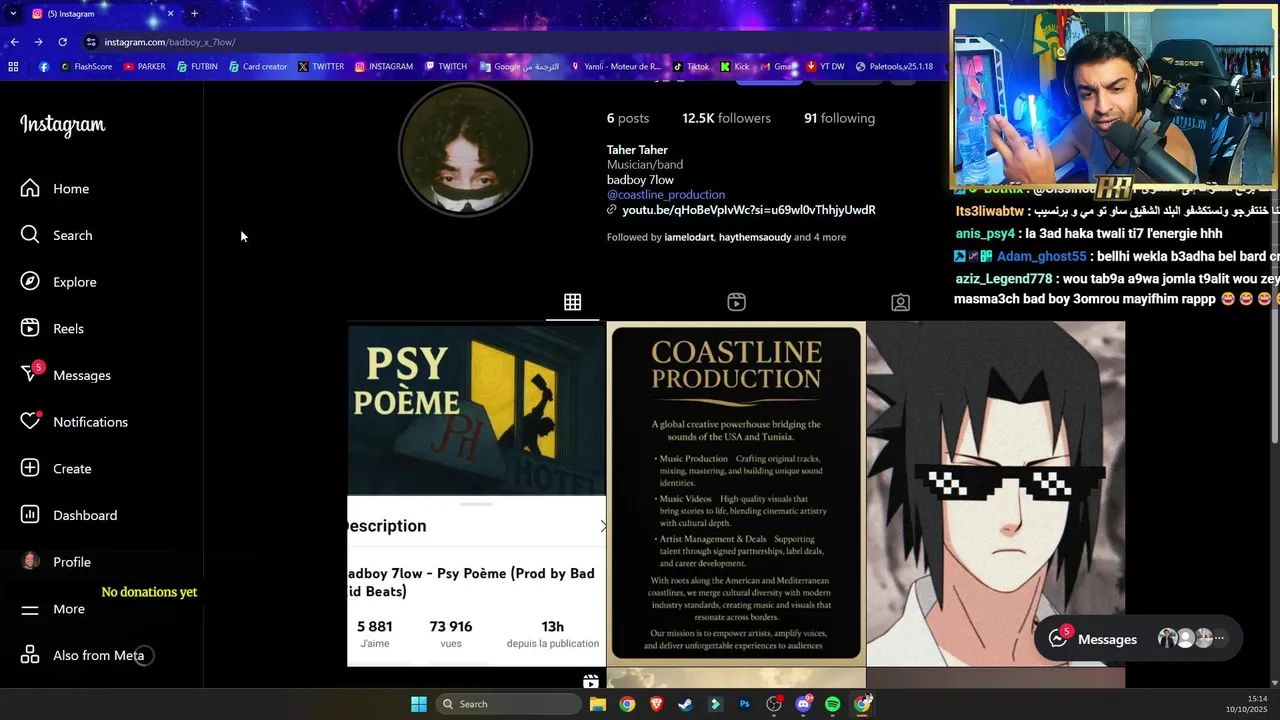Expand the More hamburger menu
Screen dimensions: 1280x720
(53, 609)
